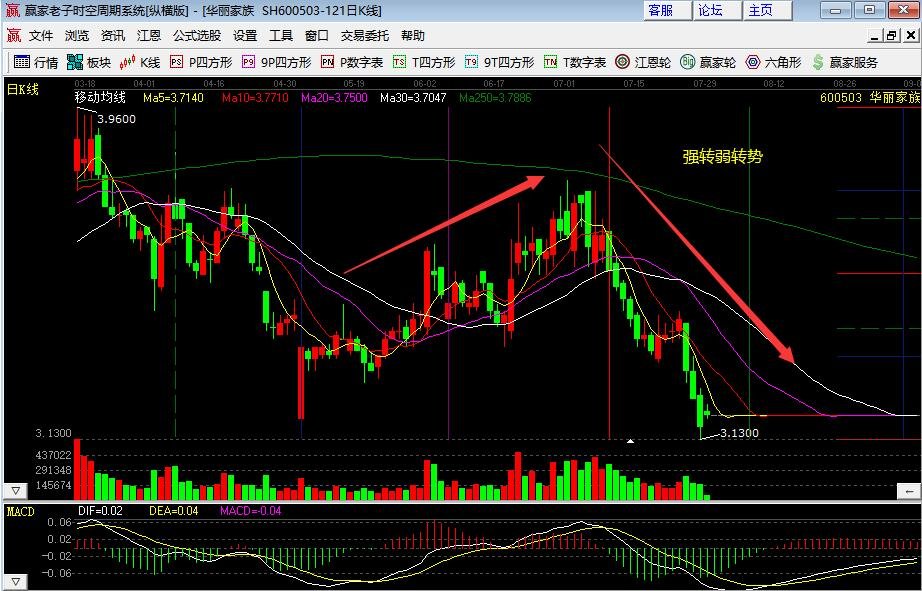The height and width of the screenshot is (591, 922).
Task: Launch the 江恩轮 Gann wheel
Action: (643, 62)
